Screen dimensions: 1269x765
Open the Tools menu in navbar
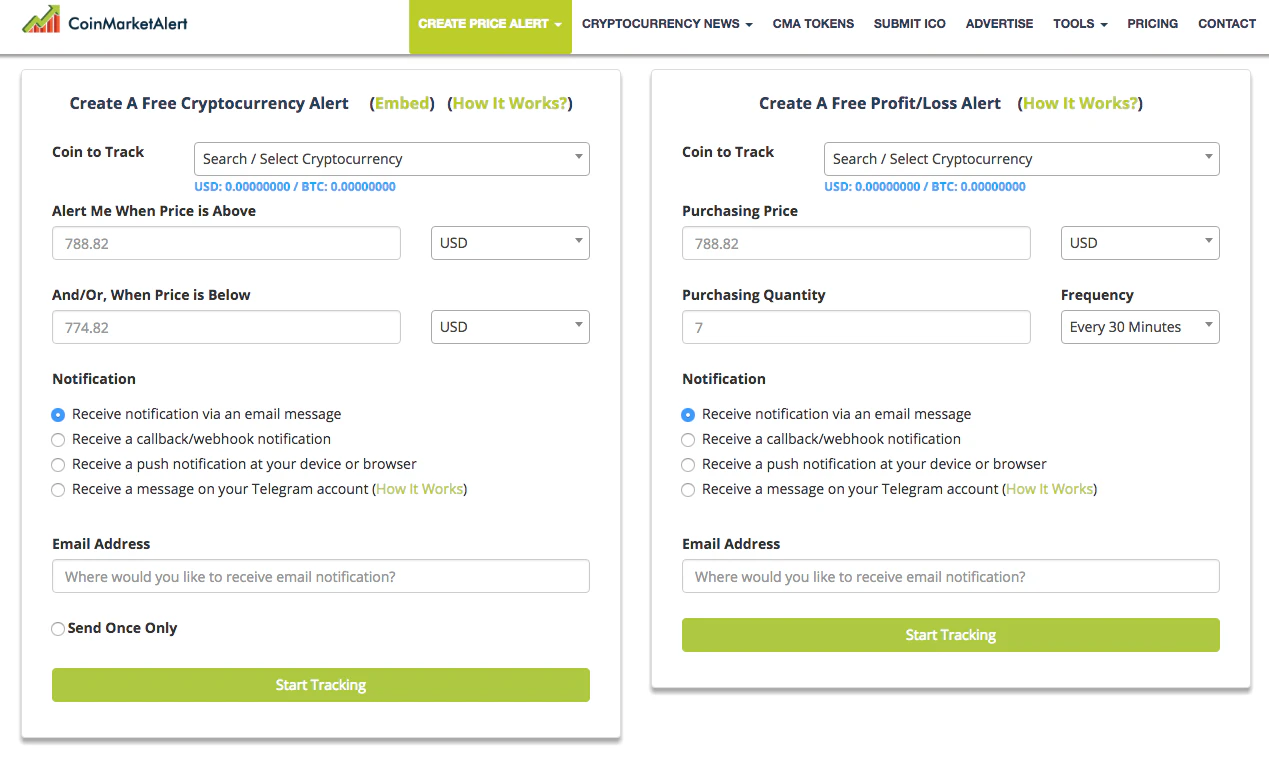point(1080,24)
